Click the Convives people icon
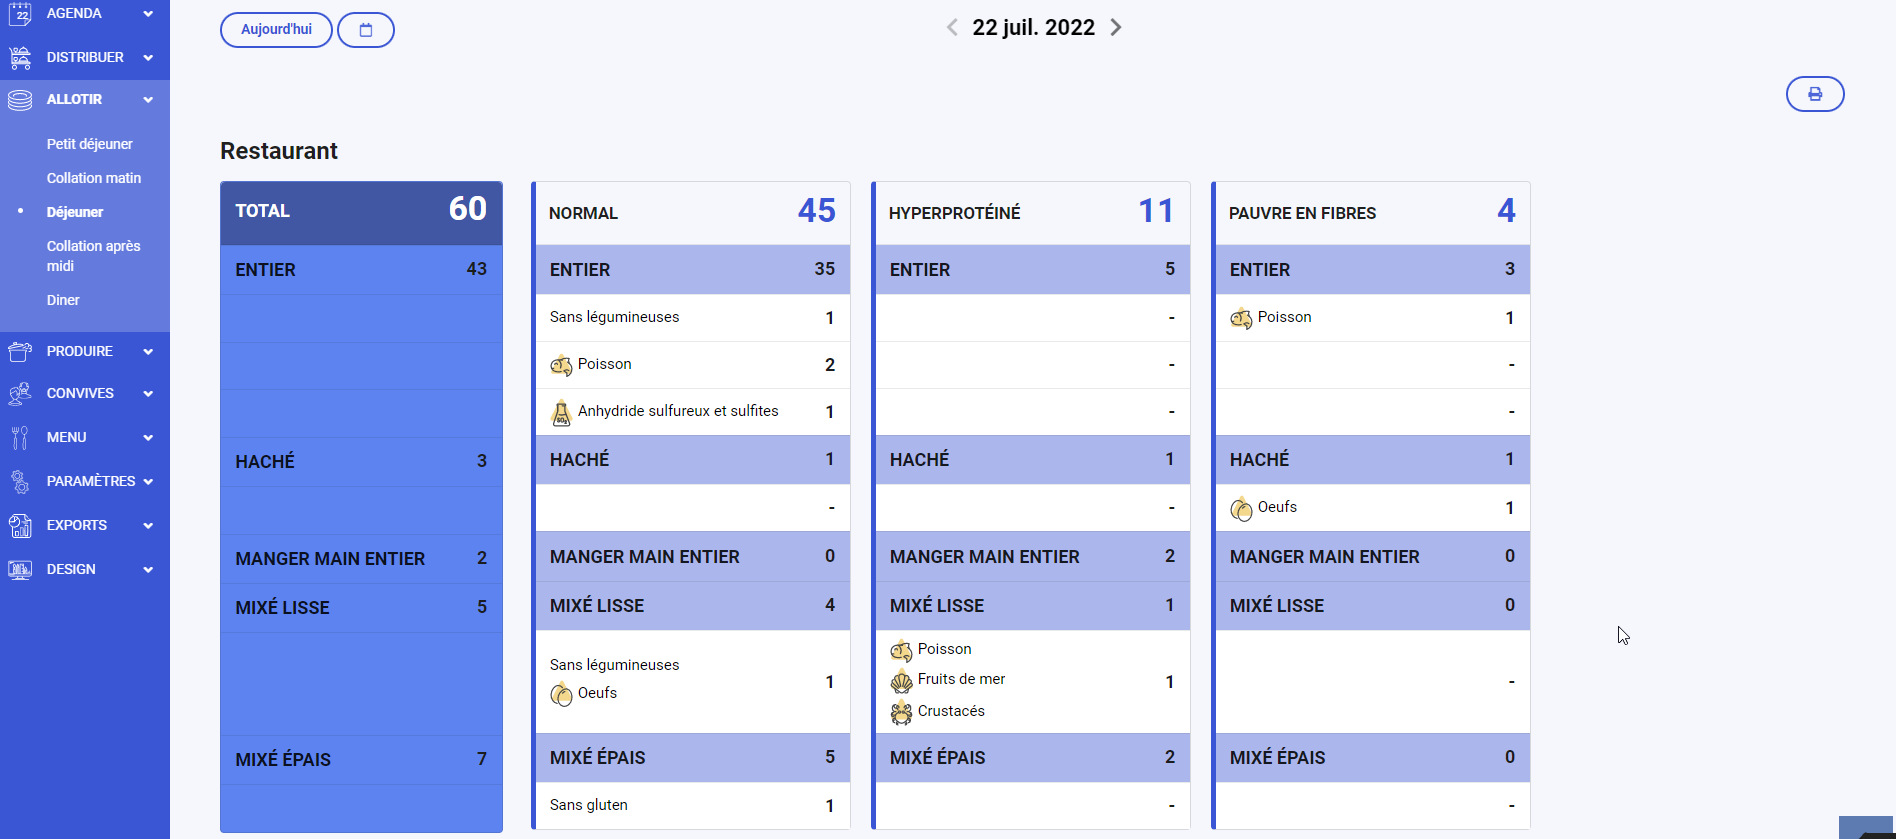Screen dimensions: 1896x839 click(x=20, y=394)
